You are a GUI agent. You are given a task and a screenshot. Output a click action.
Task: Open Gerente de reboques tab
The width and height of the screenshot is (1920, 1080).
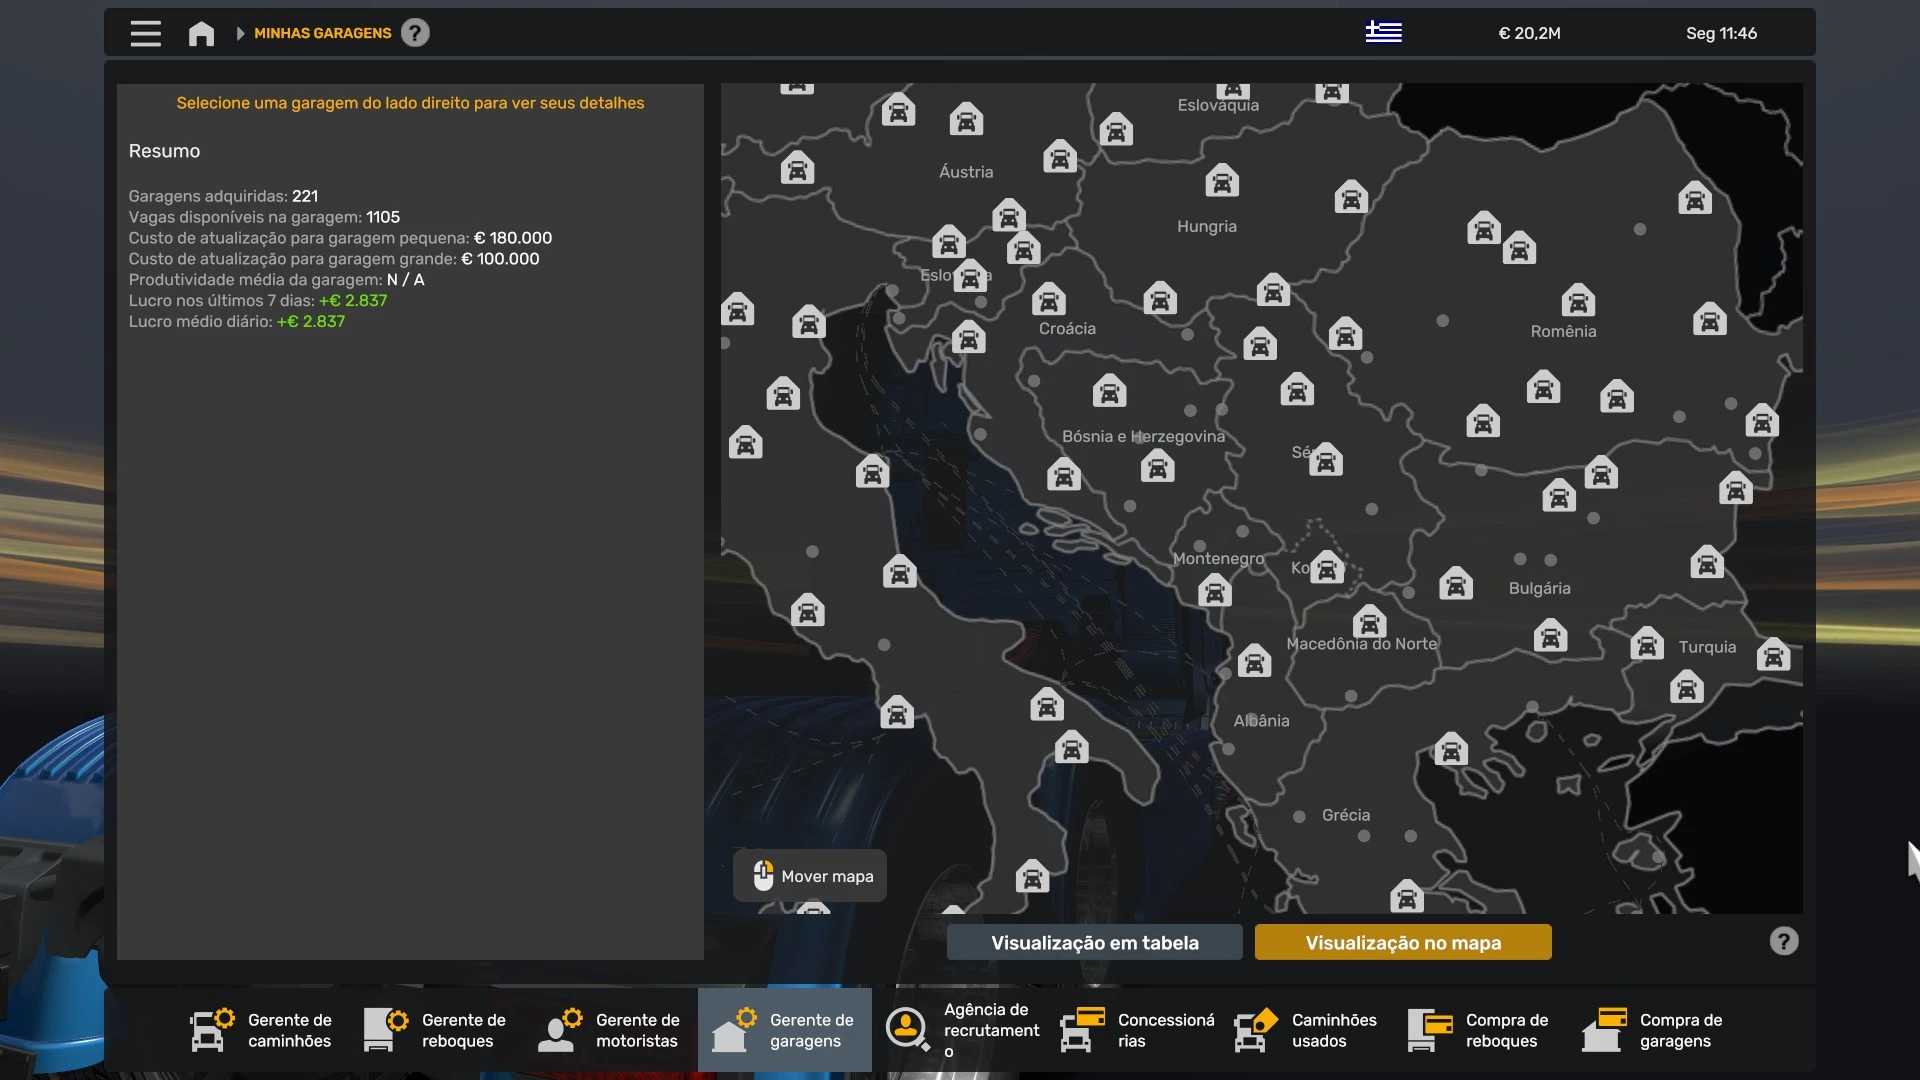[x=436, y=1030]
